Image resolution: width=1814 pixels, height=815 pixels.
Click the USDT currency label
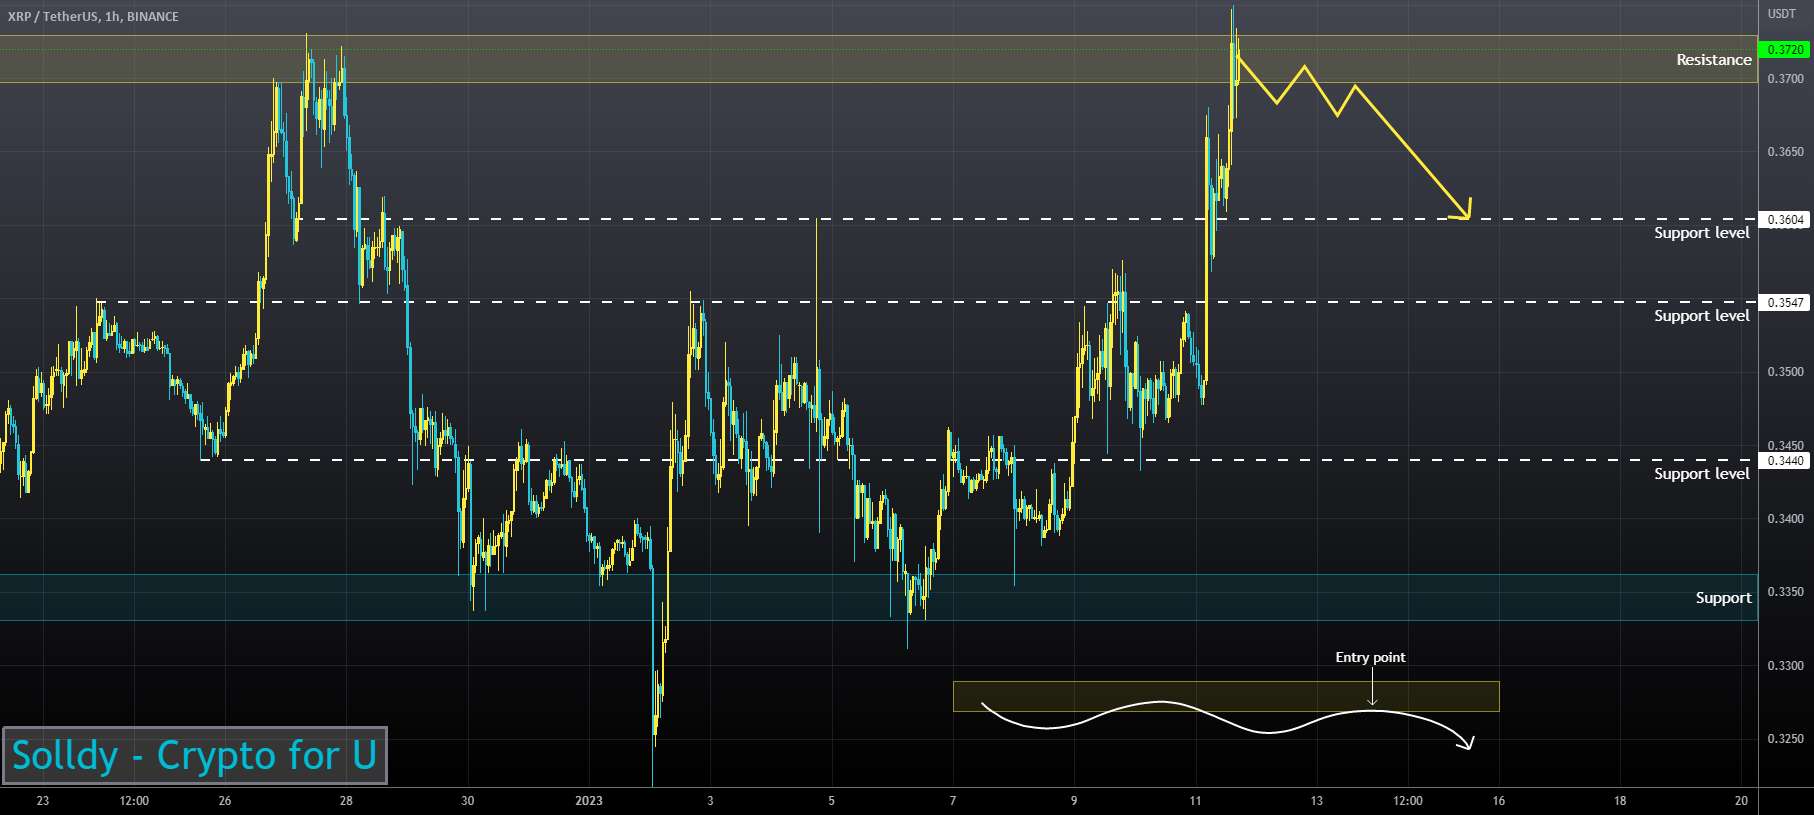tap(1781, 14)
